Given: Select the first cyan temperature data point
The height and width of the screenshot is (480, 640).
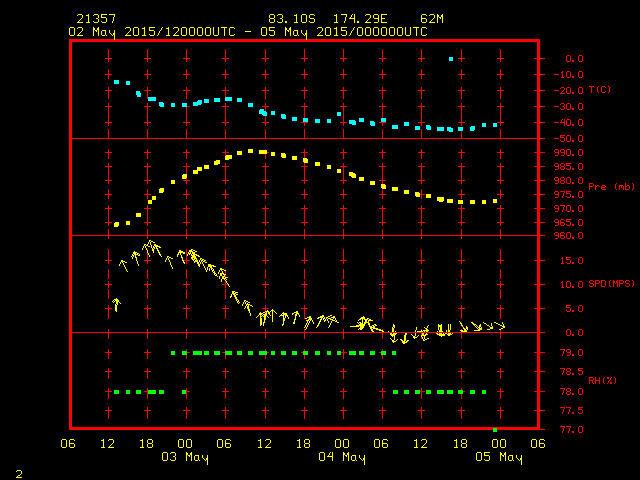Looking at the screenshot, I should pos(116,82).
